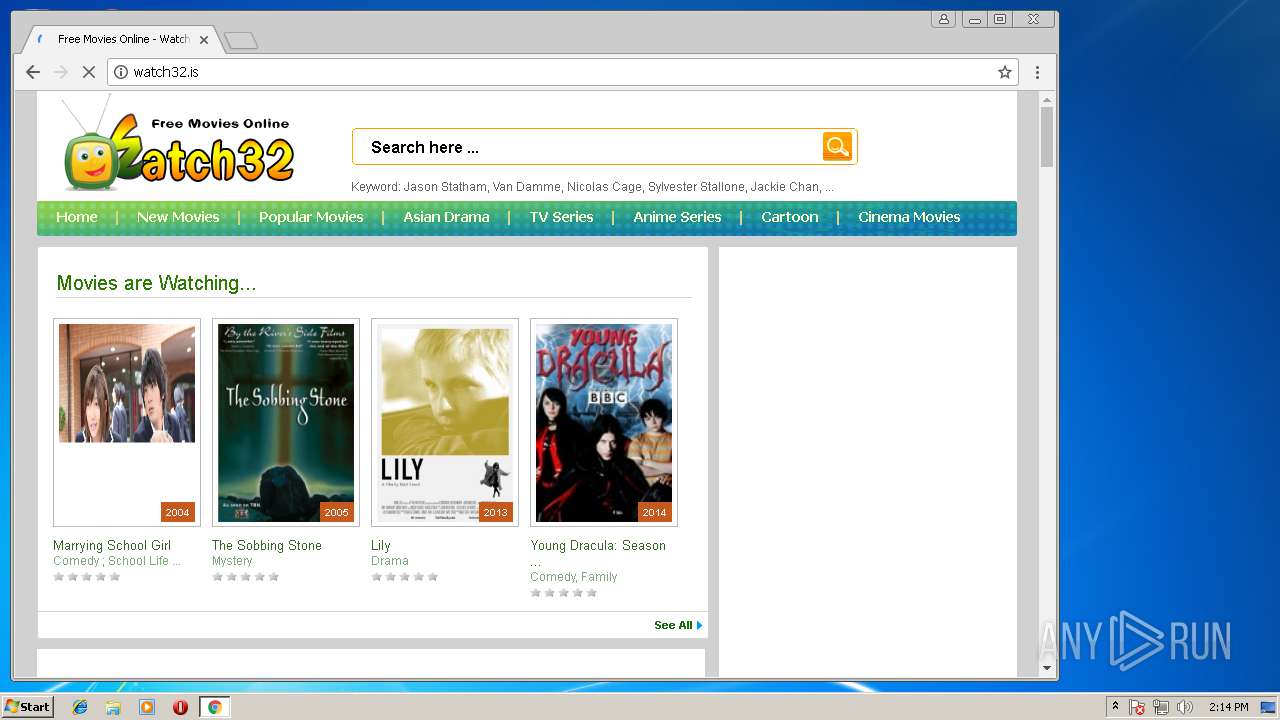Click the browser forward arrow

(x=61, y=72)
